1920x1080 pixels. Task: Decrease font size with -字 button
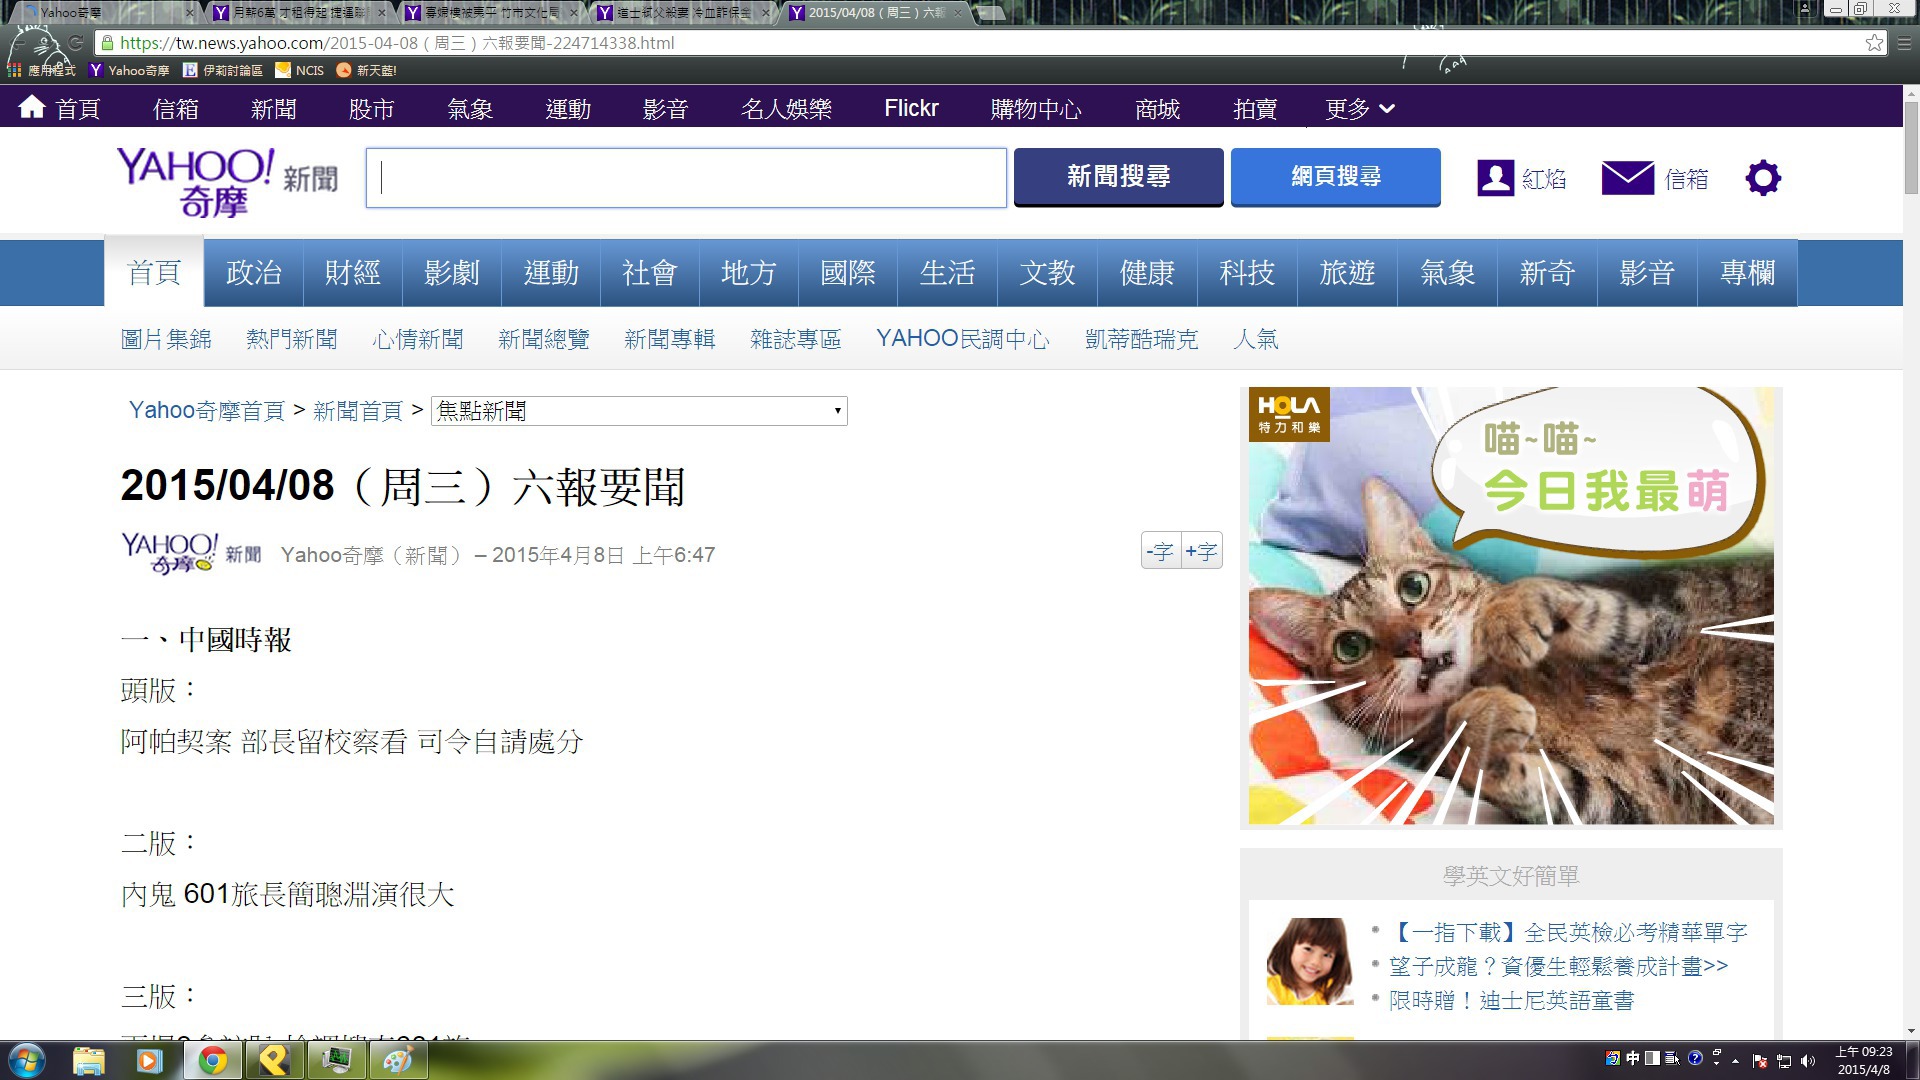pyautogui.click(x=1160, y=551)
